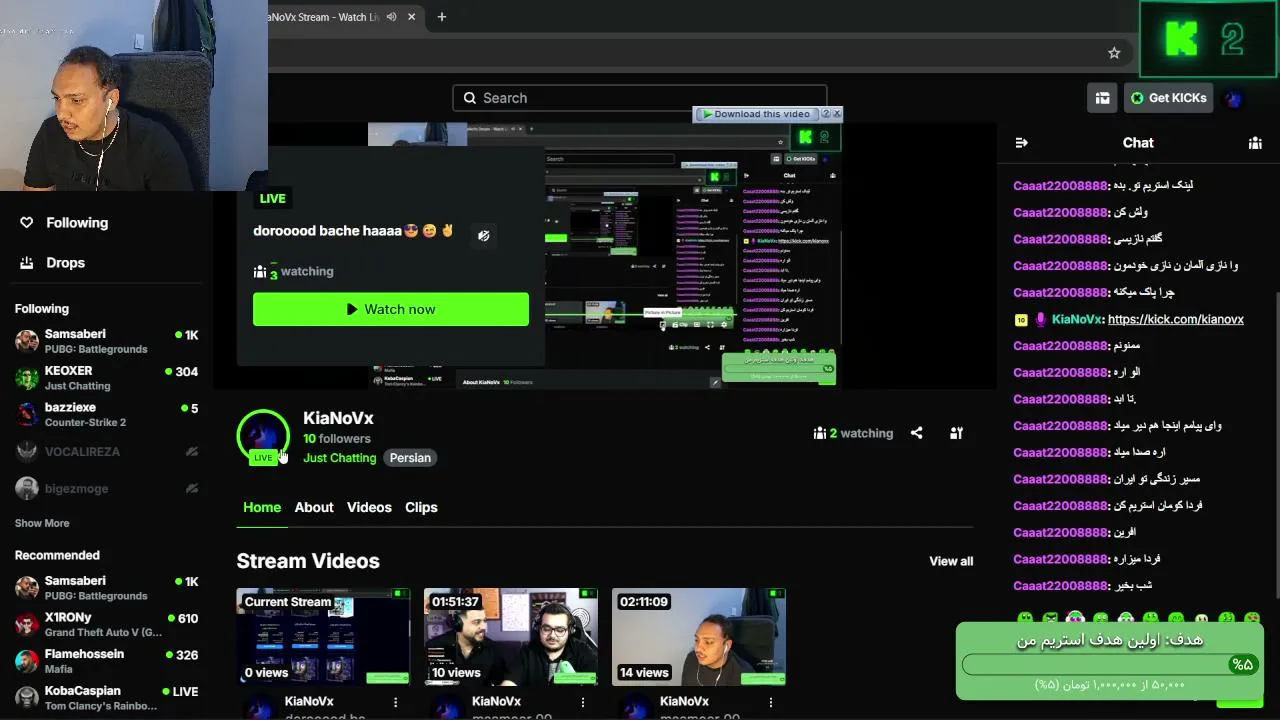Open KiaNoVx's live channel avatar
1280x720 pixels.
[263, 437]
